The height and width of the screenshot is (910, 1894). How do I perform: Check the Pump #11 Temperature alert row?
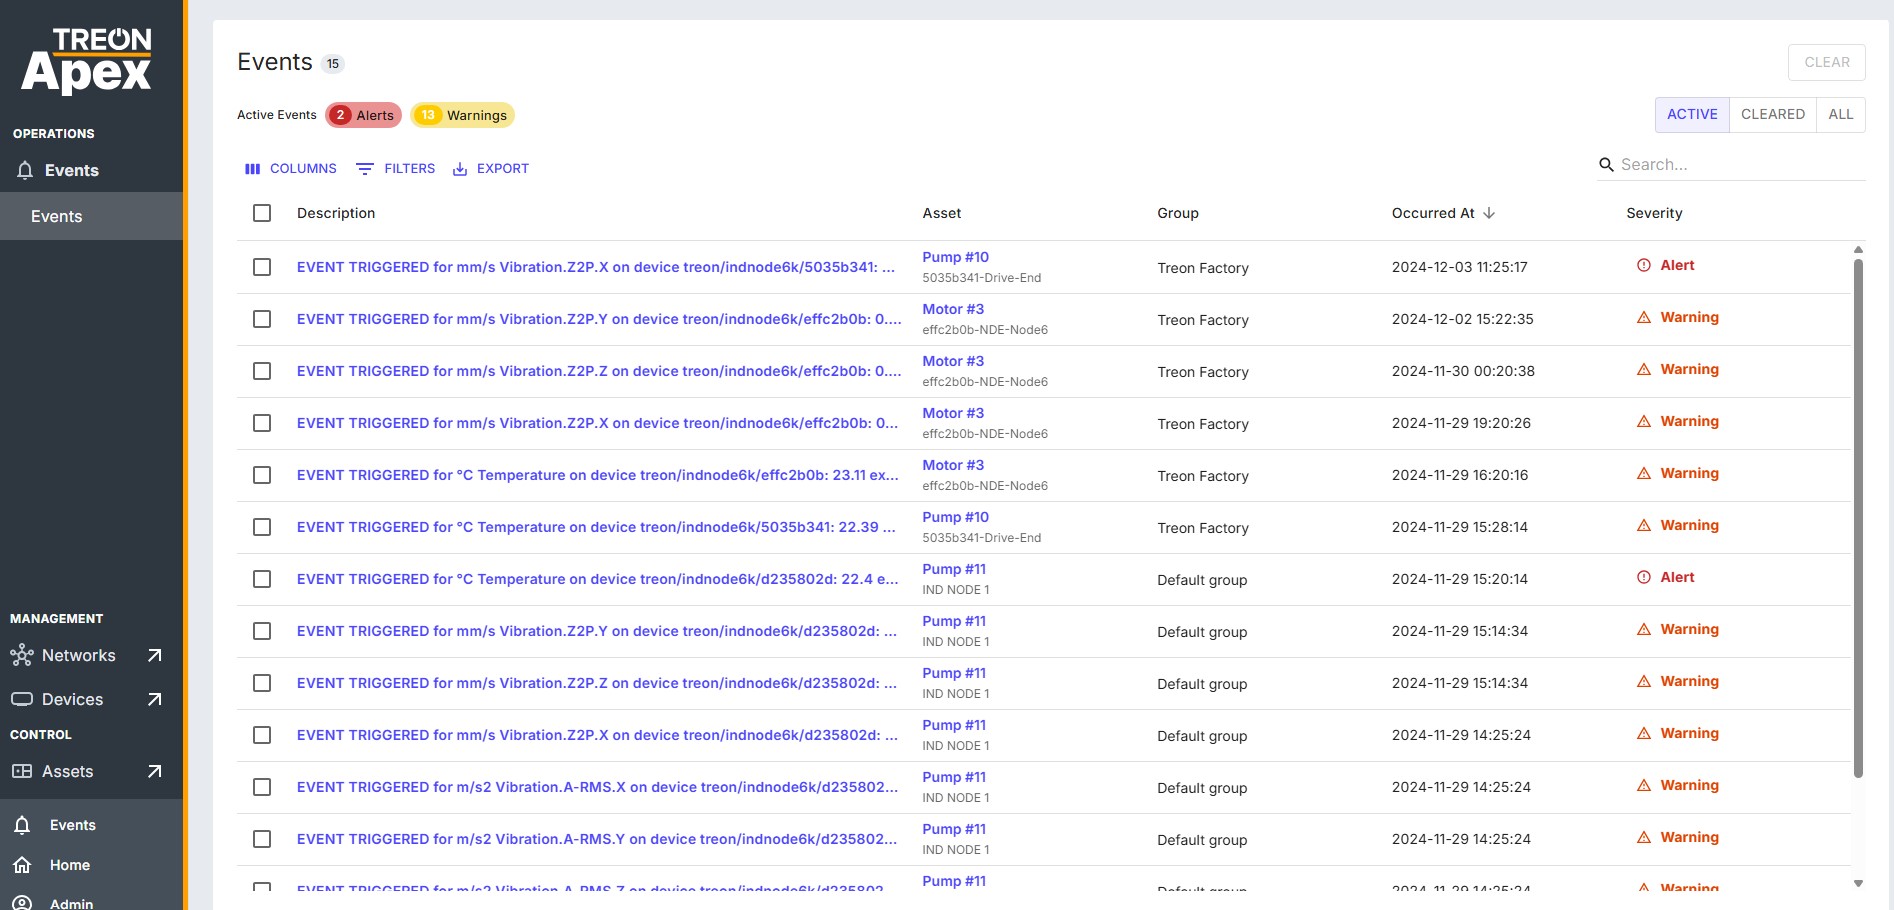point(262,579)
